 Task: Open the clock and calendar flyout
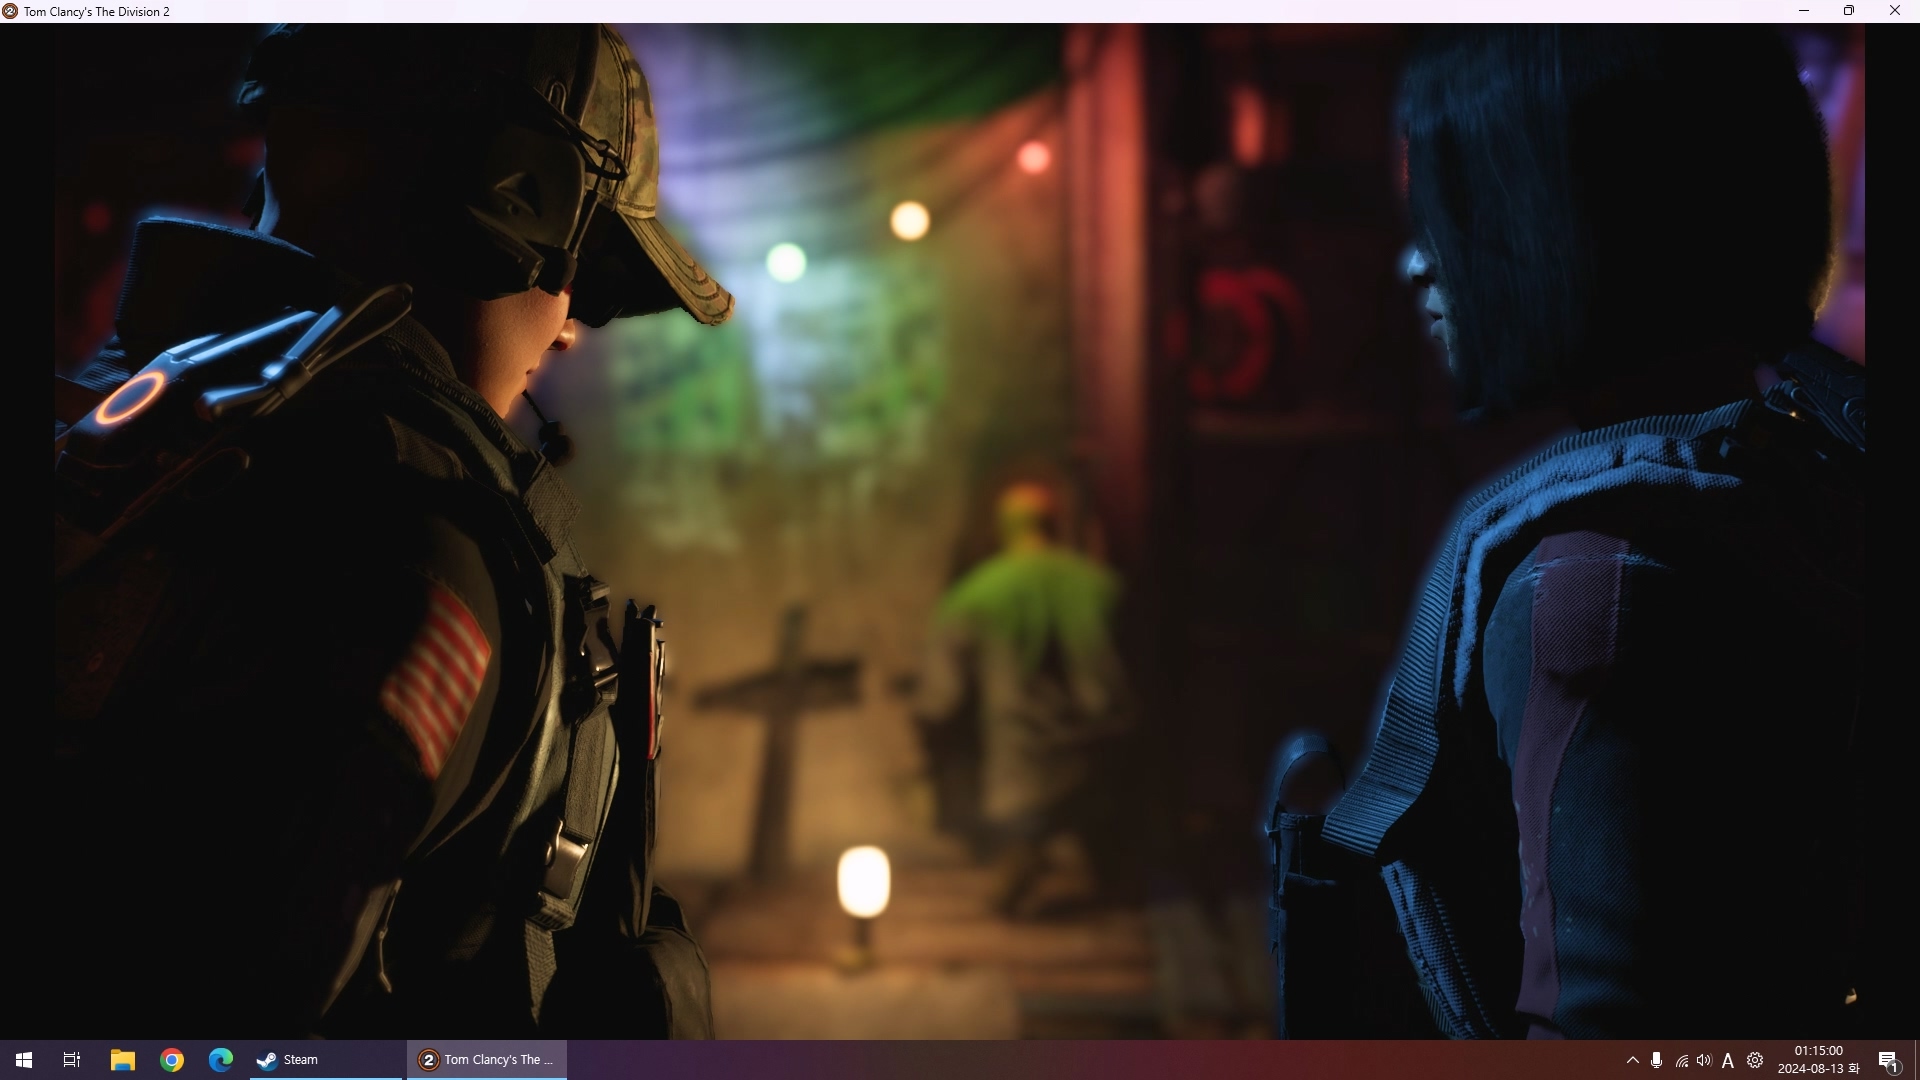point(1818,1060)
